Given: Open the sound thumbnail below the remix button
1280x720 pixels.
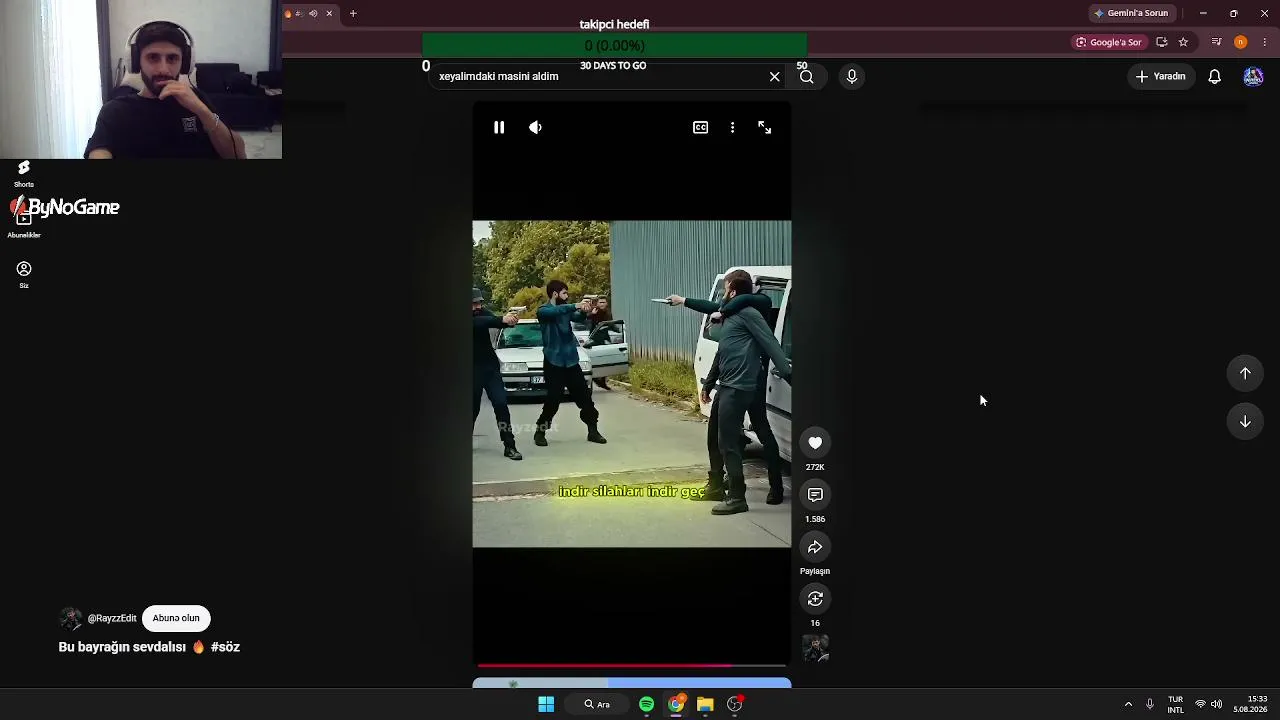Looking at the screenshot, I should click(815, 649).
